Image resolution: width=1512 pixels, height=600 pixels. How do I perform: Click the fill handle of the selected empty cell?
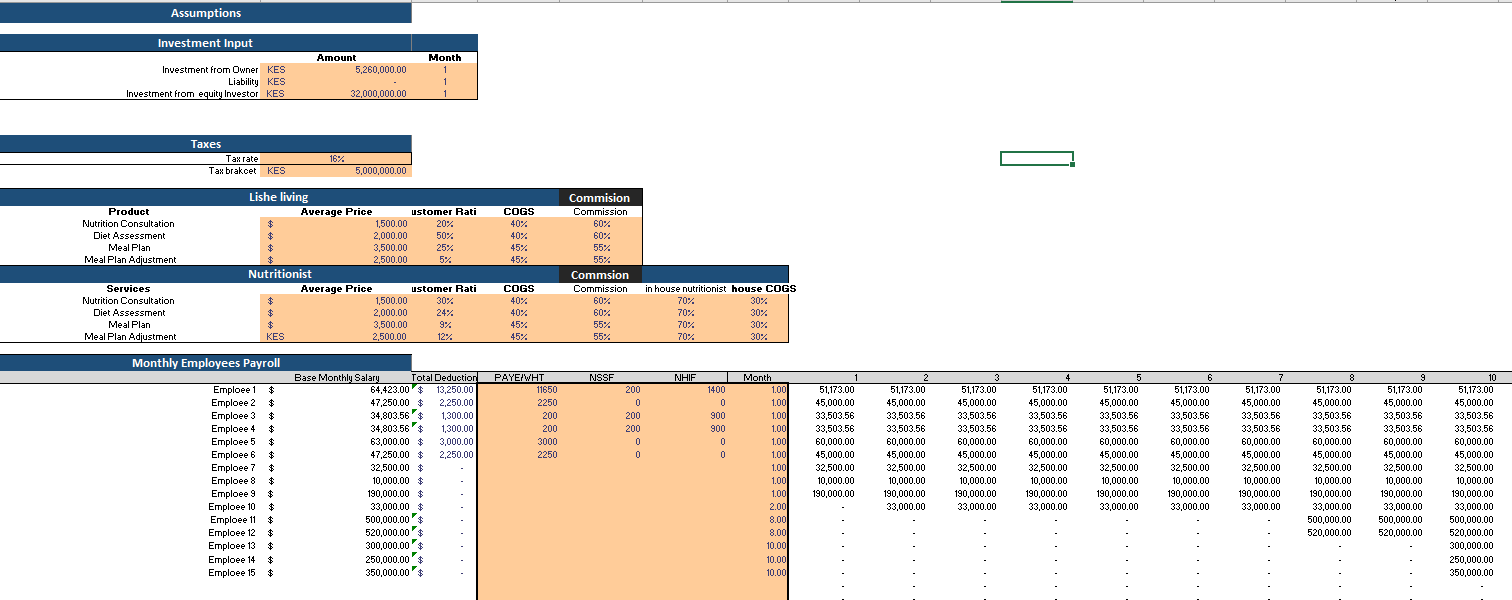click(1073, 166)
